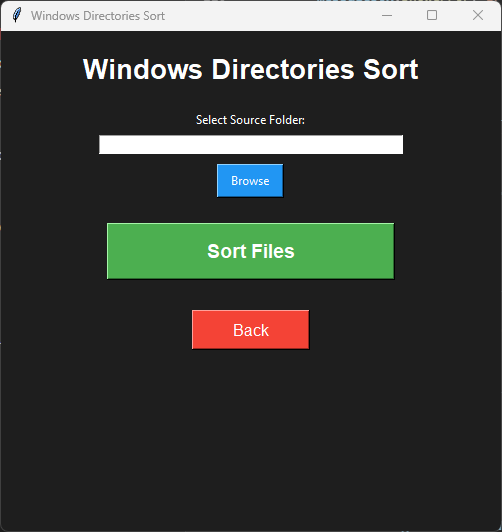Close the Windows Directories Sort window
502x532 pixels.
pos(478,15)
